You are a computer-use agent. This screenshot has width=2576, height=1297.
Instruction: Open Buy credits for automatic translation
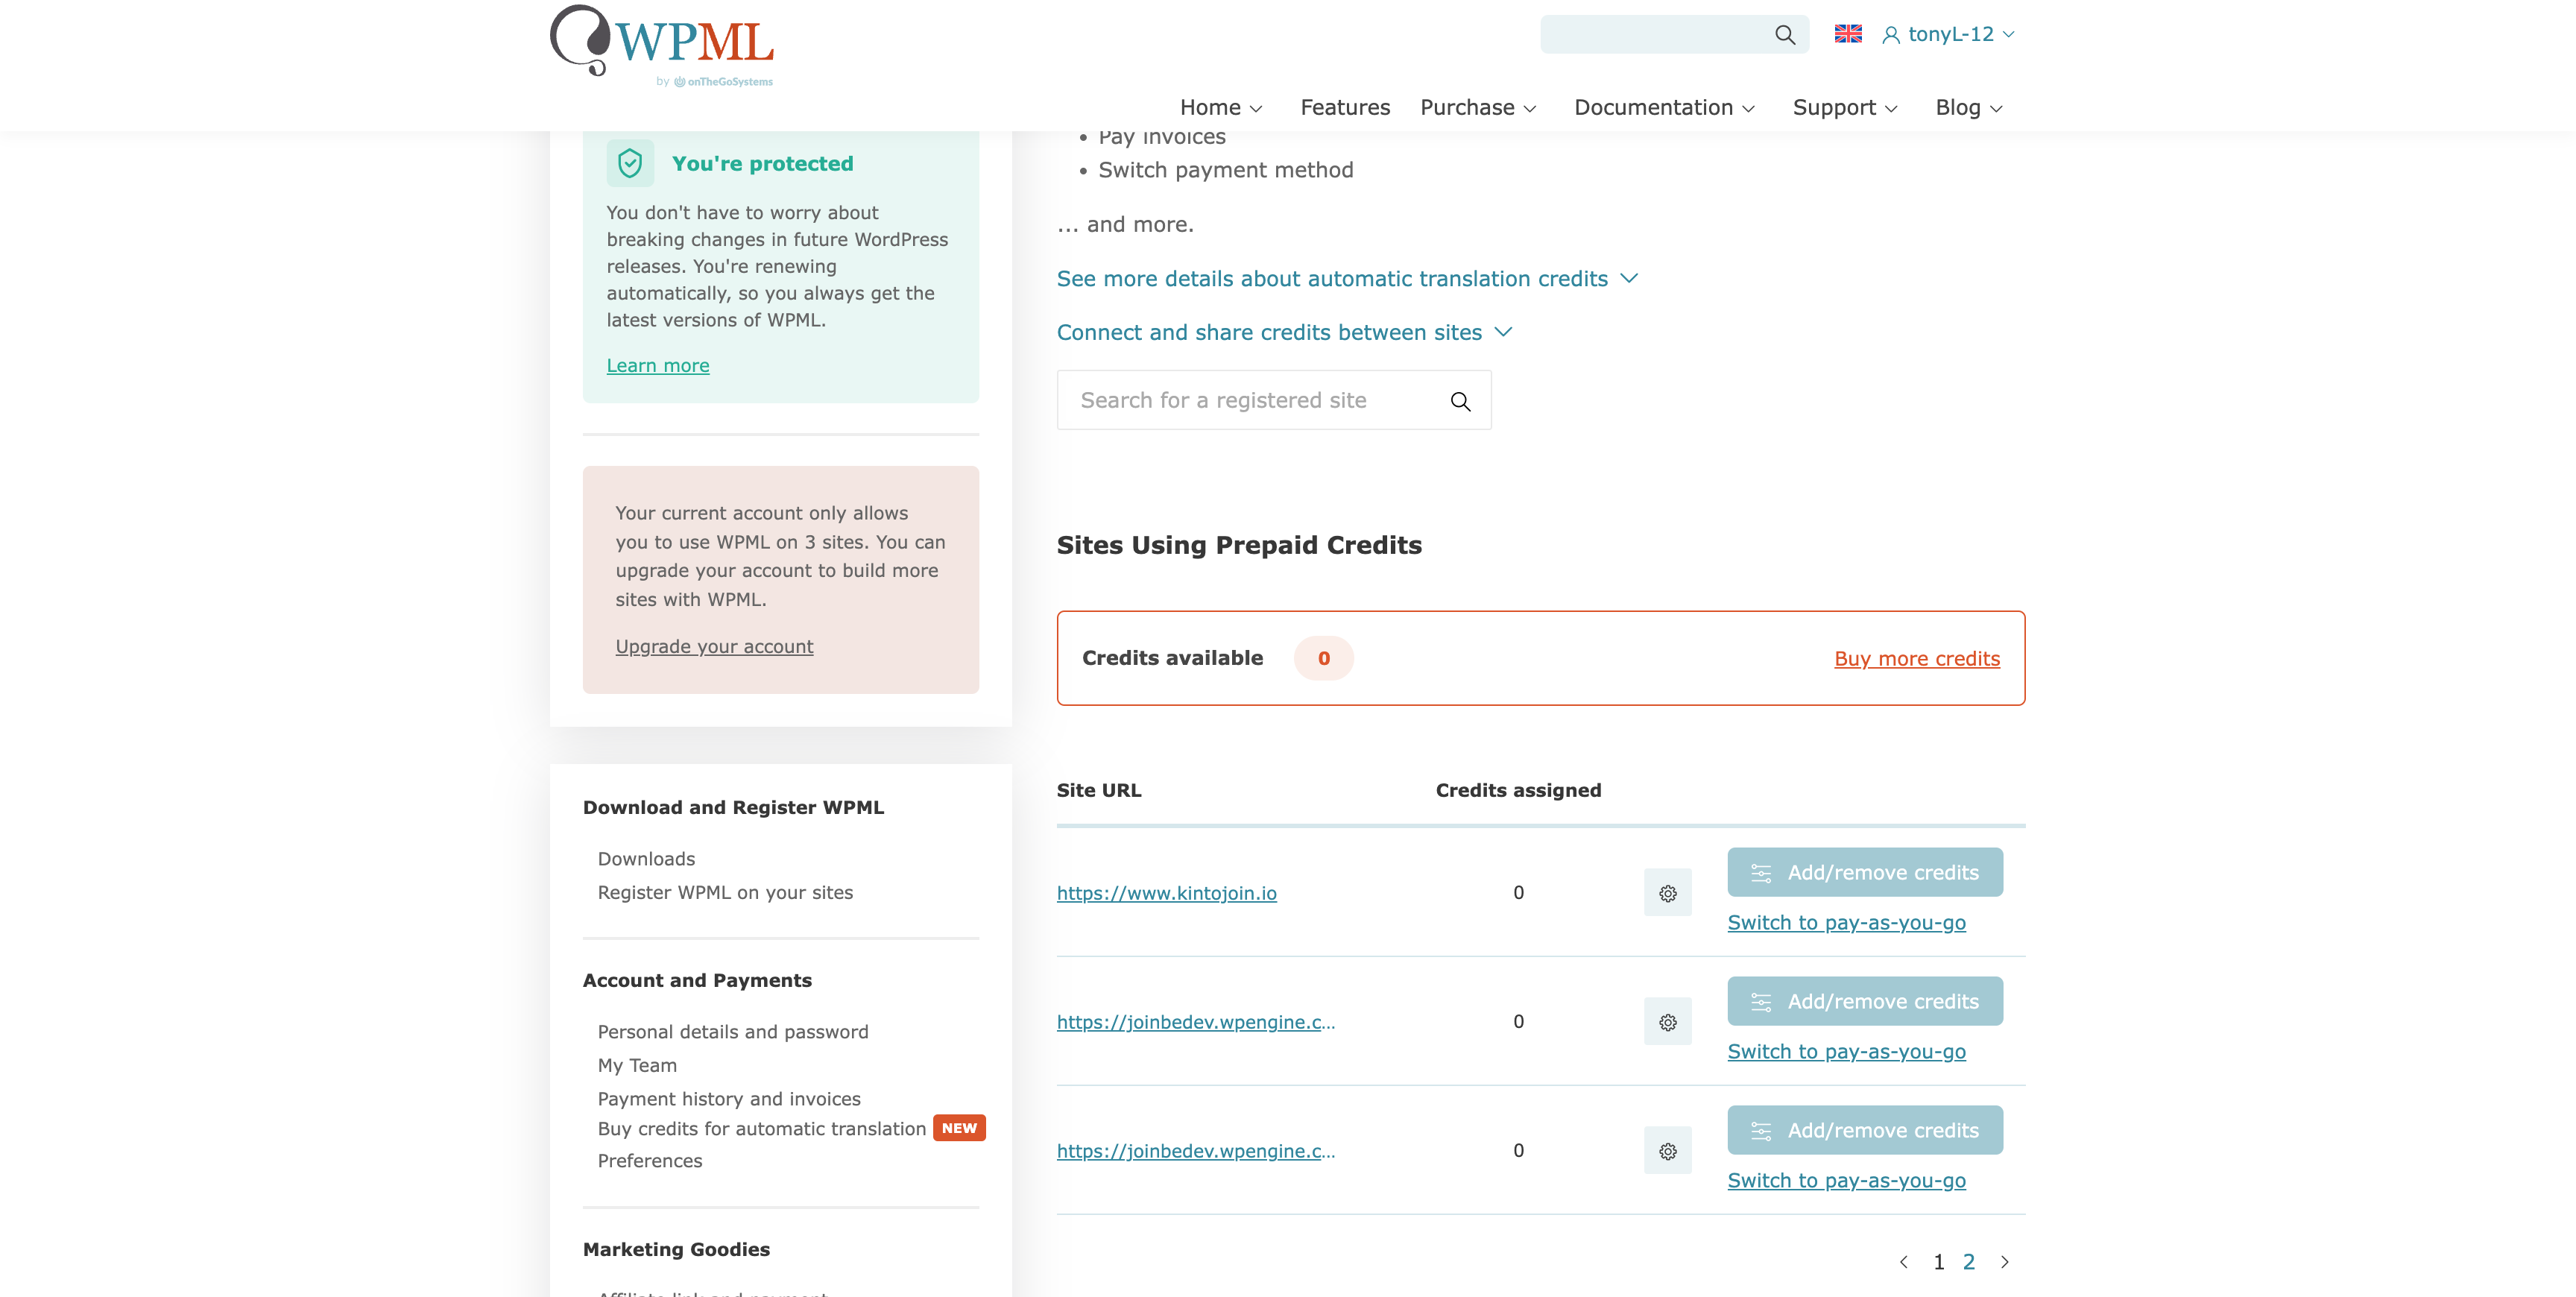[x=762, y=1129]
